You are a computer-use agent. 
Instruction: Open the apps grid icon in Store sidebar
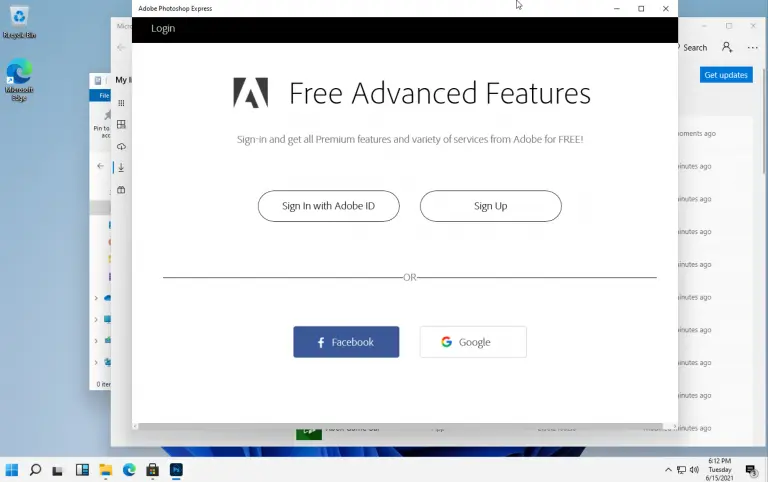[121, 103]
